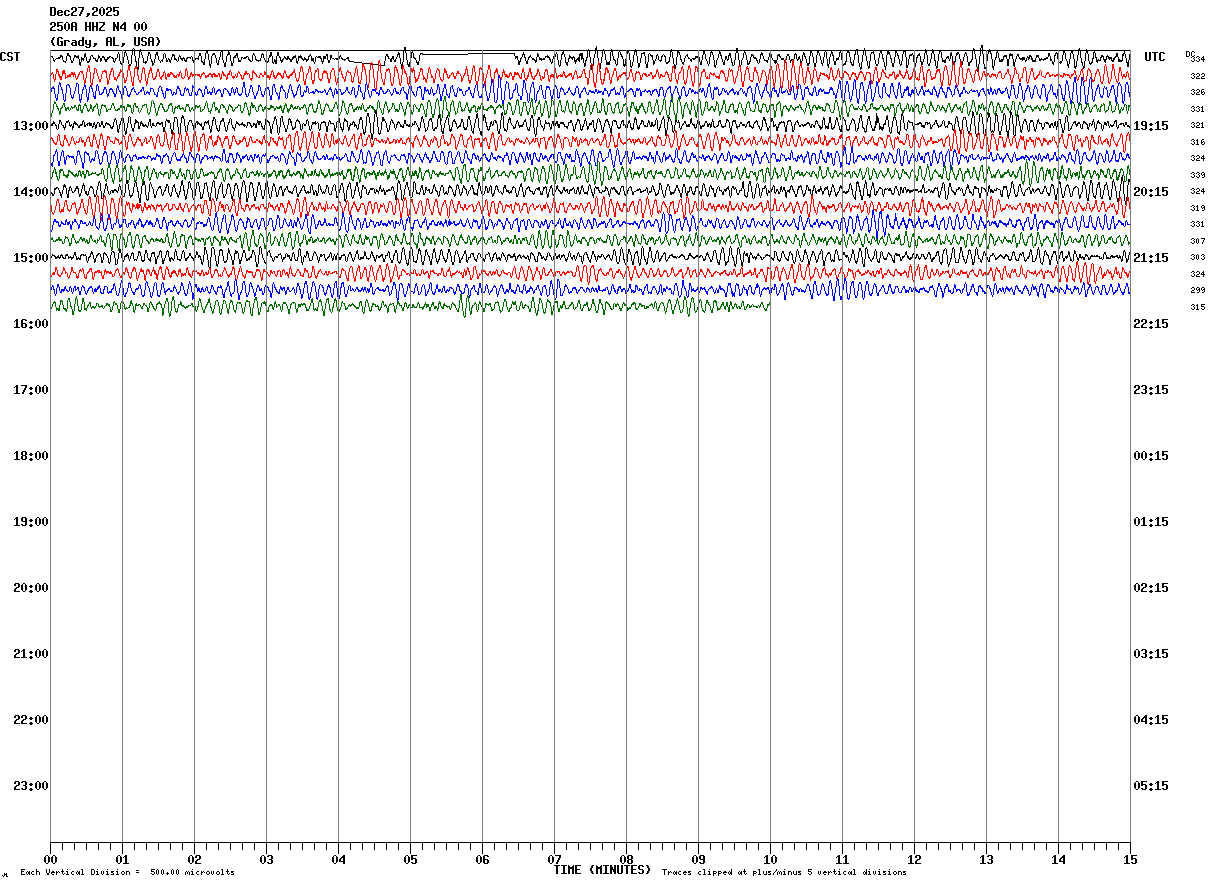Pick minute 04 on the bottom axis
This screenshot has height=886, width=1210.
[x=338, y=860]
